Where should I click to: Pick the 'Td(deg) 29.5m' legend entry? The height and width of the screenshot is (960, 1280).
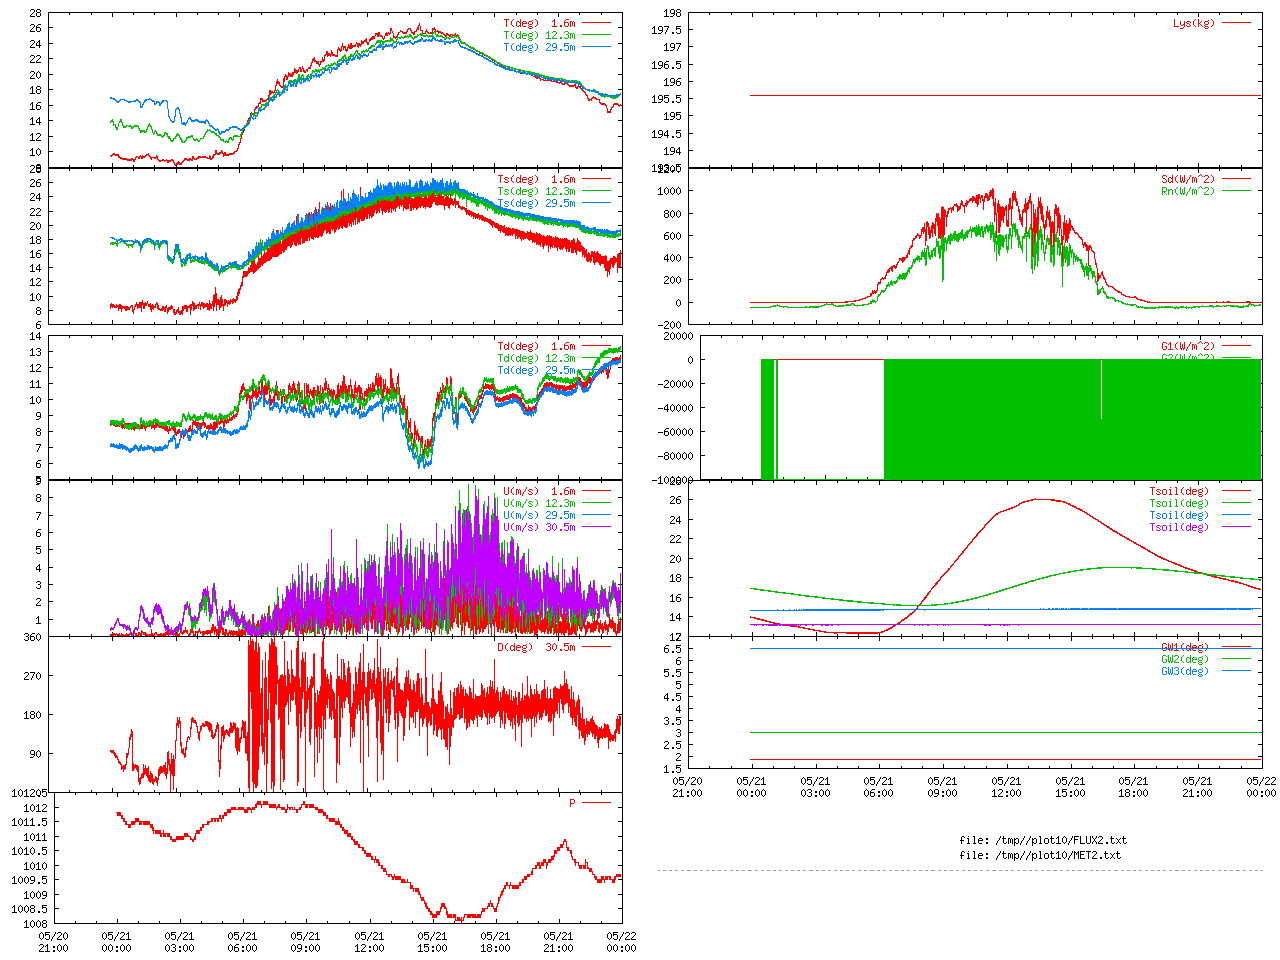click(x=537, y=371)
